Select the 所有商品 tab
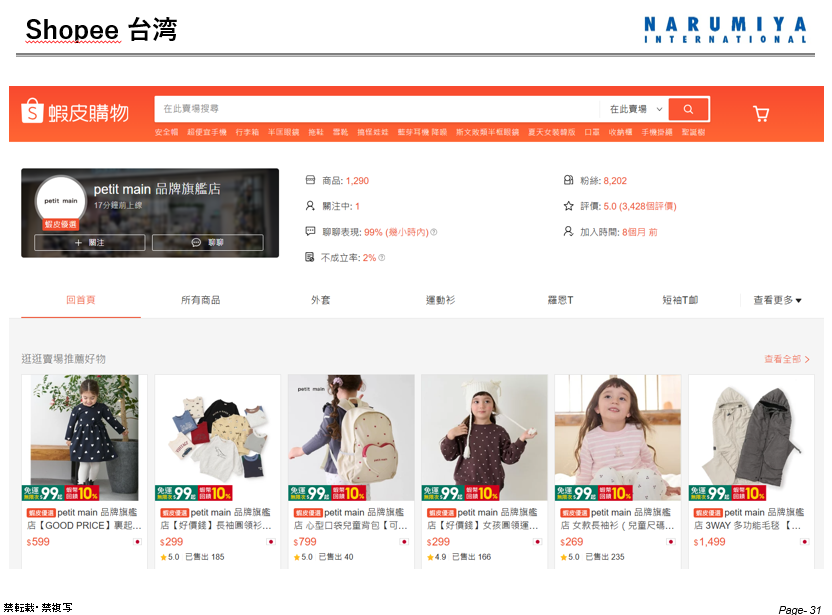The height and width of the screenshot is (615, 832). point(201,300)
